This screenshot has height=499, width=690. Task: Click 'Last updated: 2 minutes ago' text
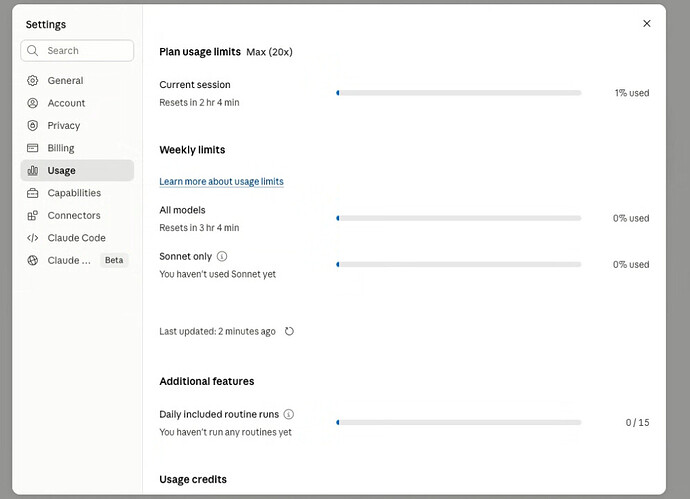217,331
